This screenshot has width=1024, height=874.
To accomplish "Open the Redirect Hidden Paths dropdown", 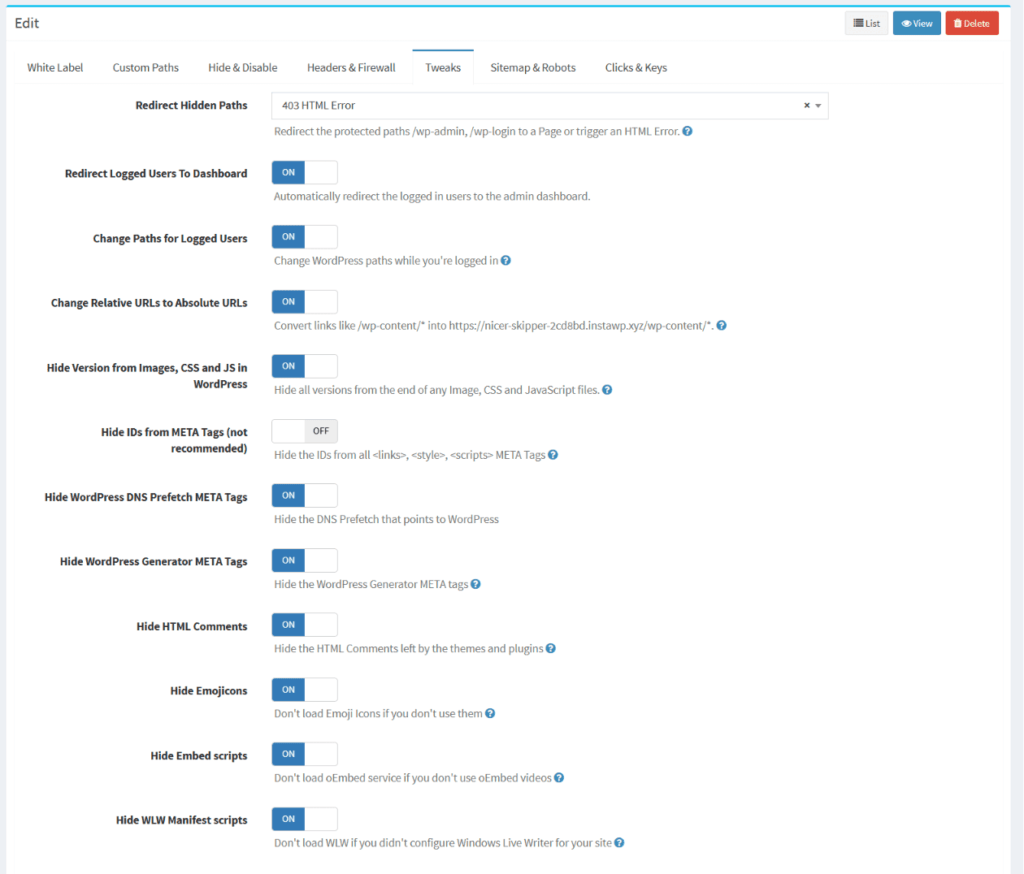I will pos(820,105).
